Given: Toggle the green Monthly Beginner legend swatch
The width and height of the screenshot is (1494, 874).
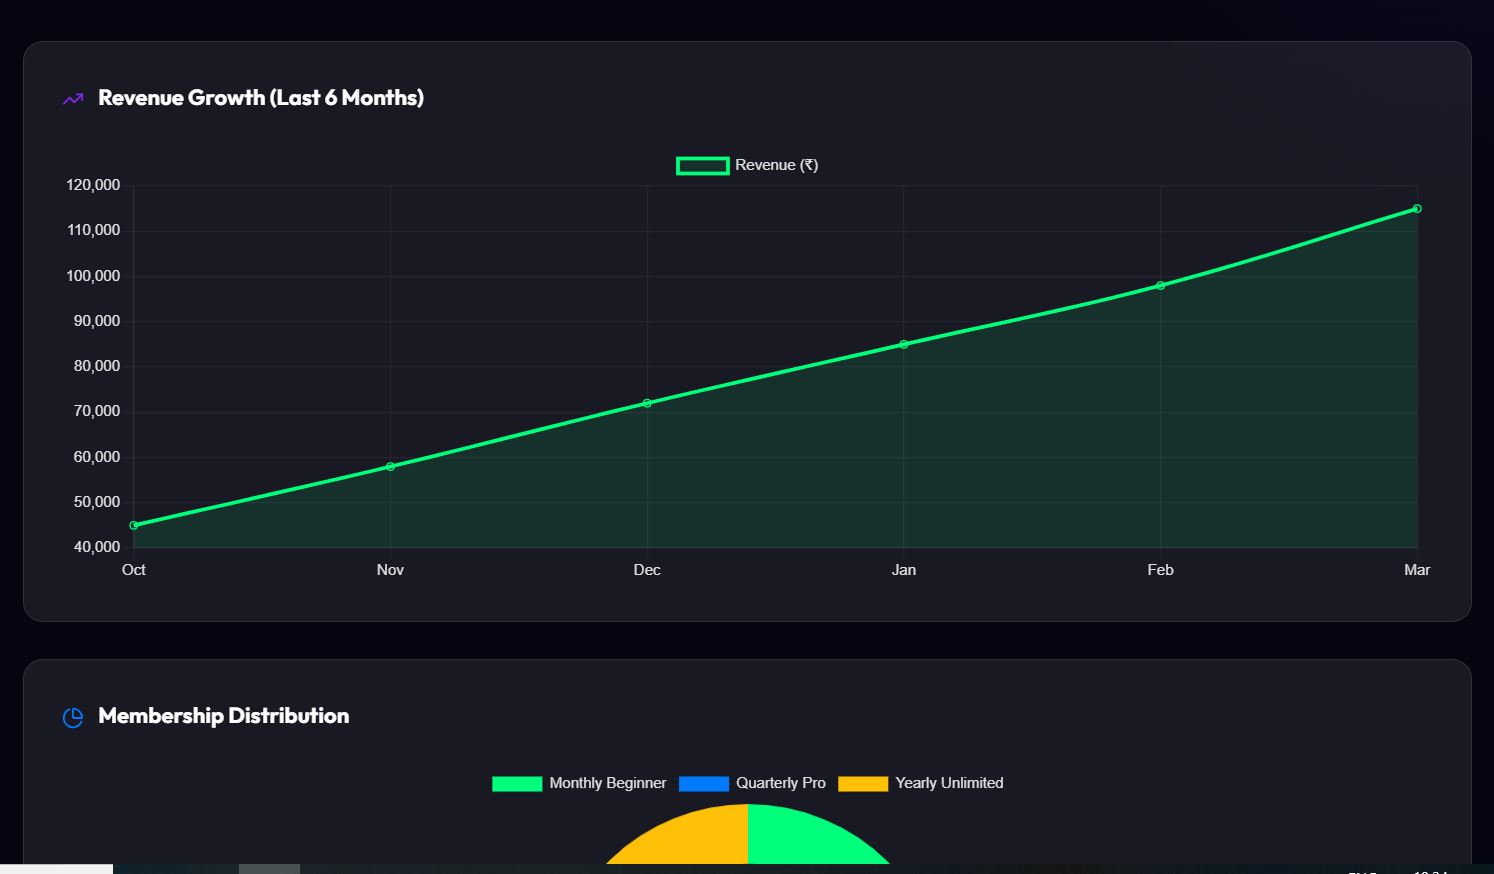Looking at the screenshot, I should [517, 784].
